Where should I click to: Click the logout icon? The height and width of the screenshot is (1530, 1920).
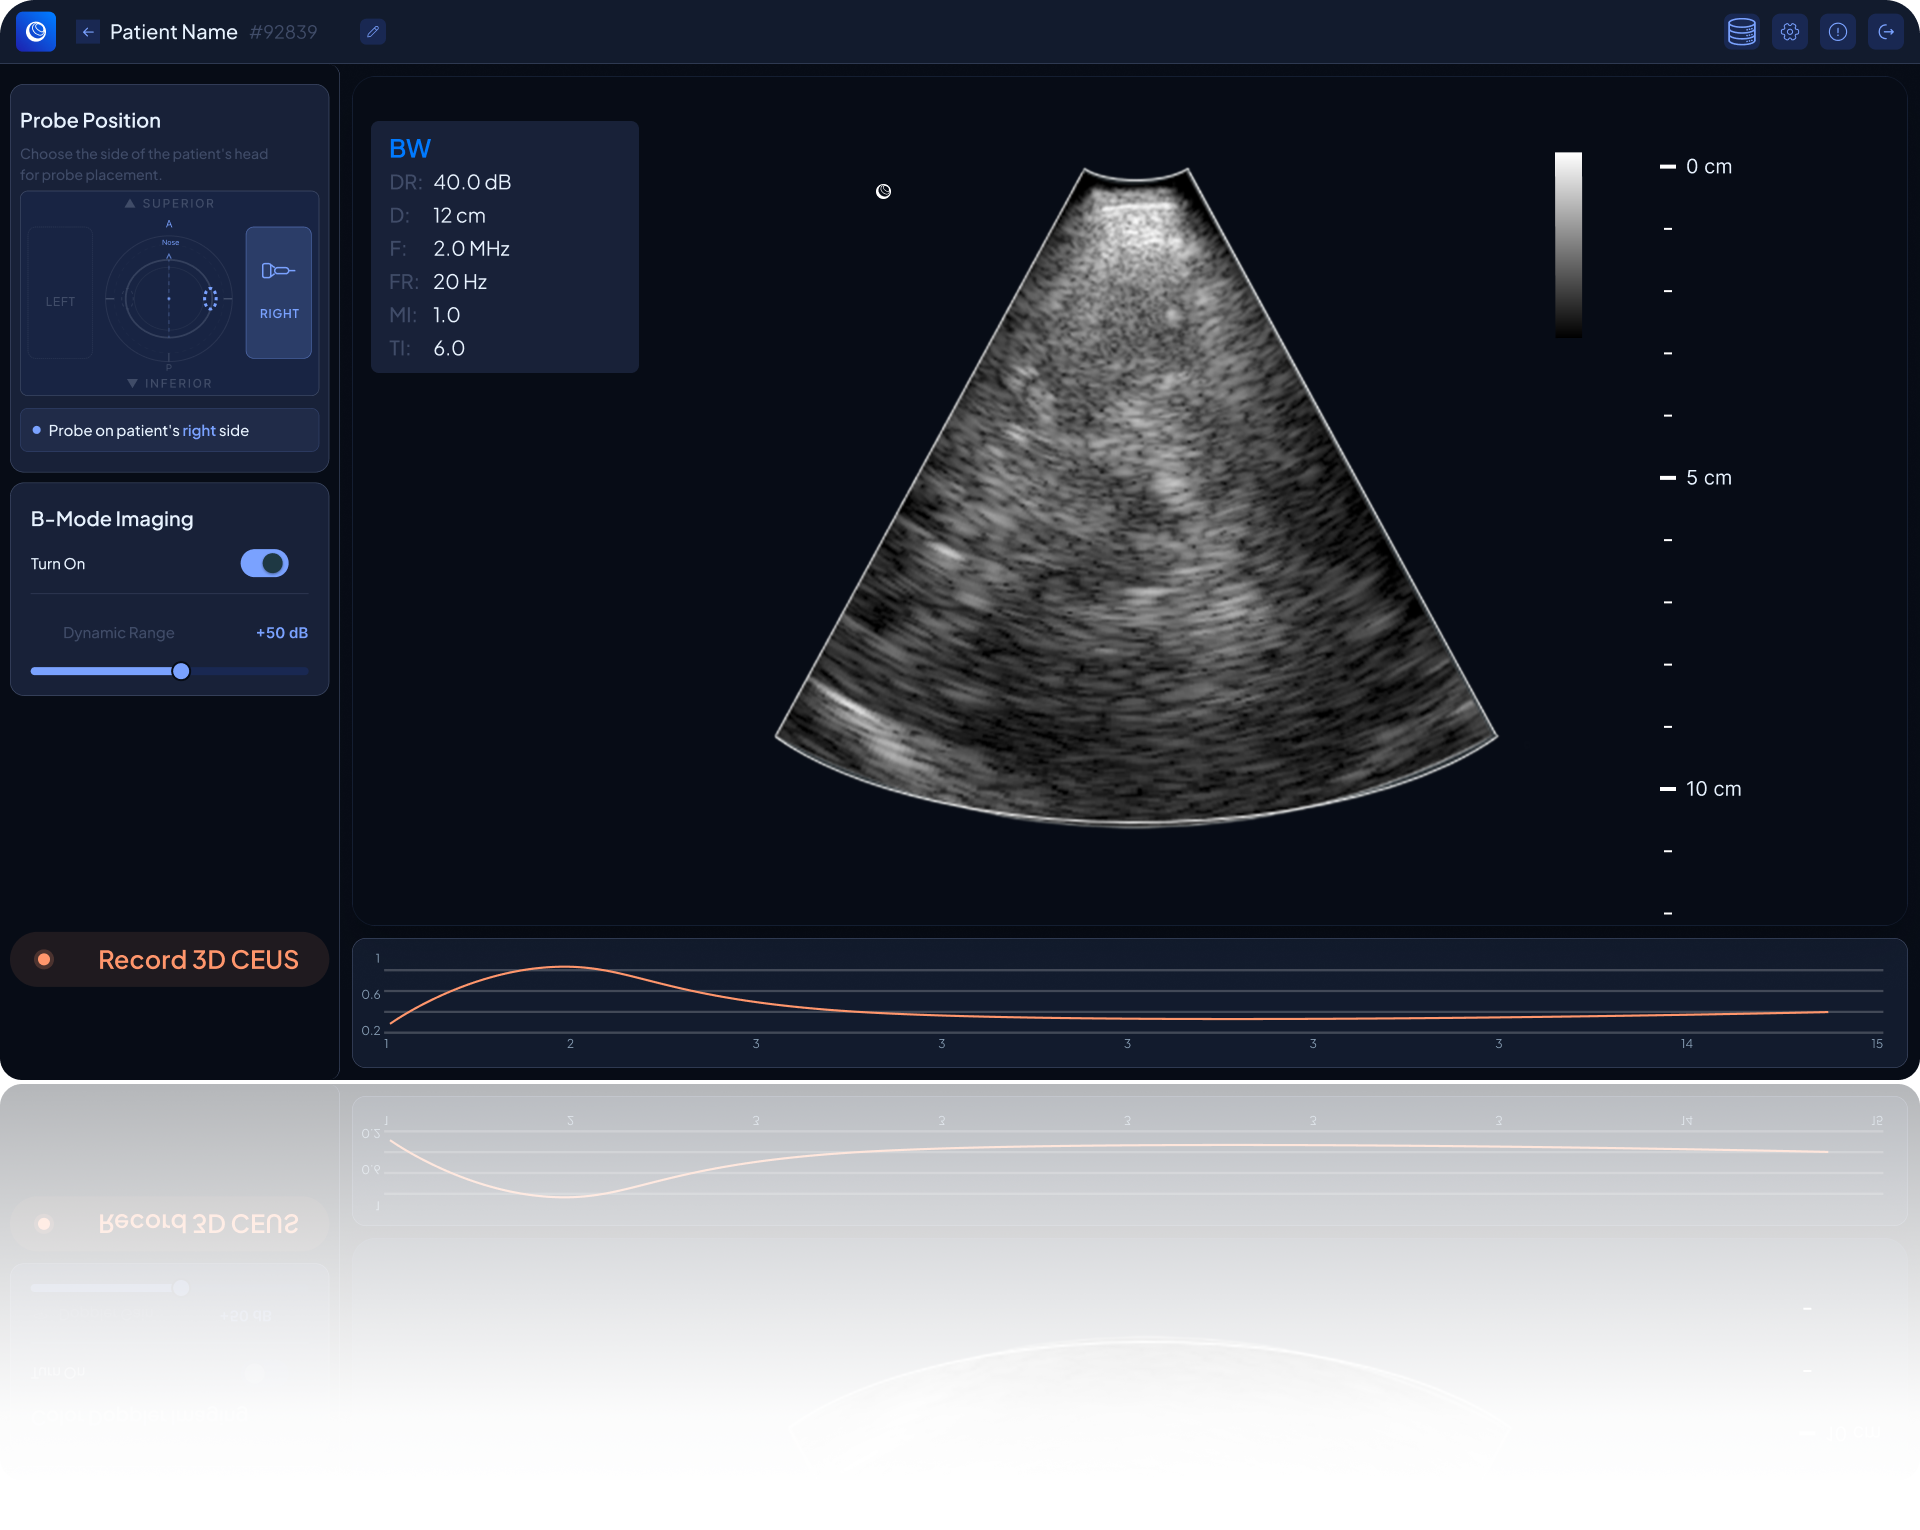tap(1886, 32)
